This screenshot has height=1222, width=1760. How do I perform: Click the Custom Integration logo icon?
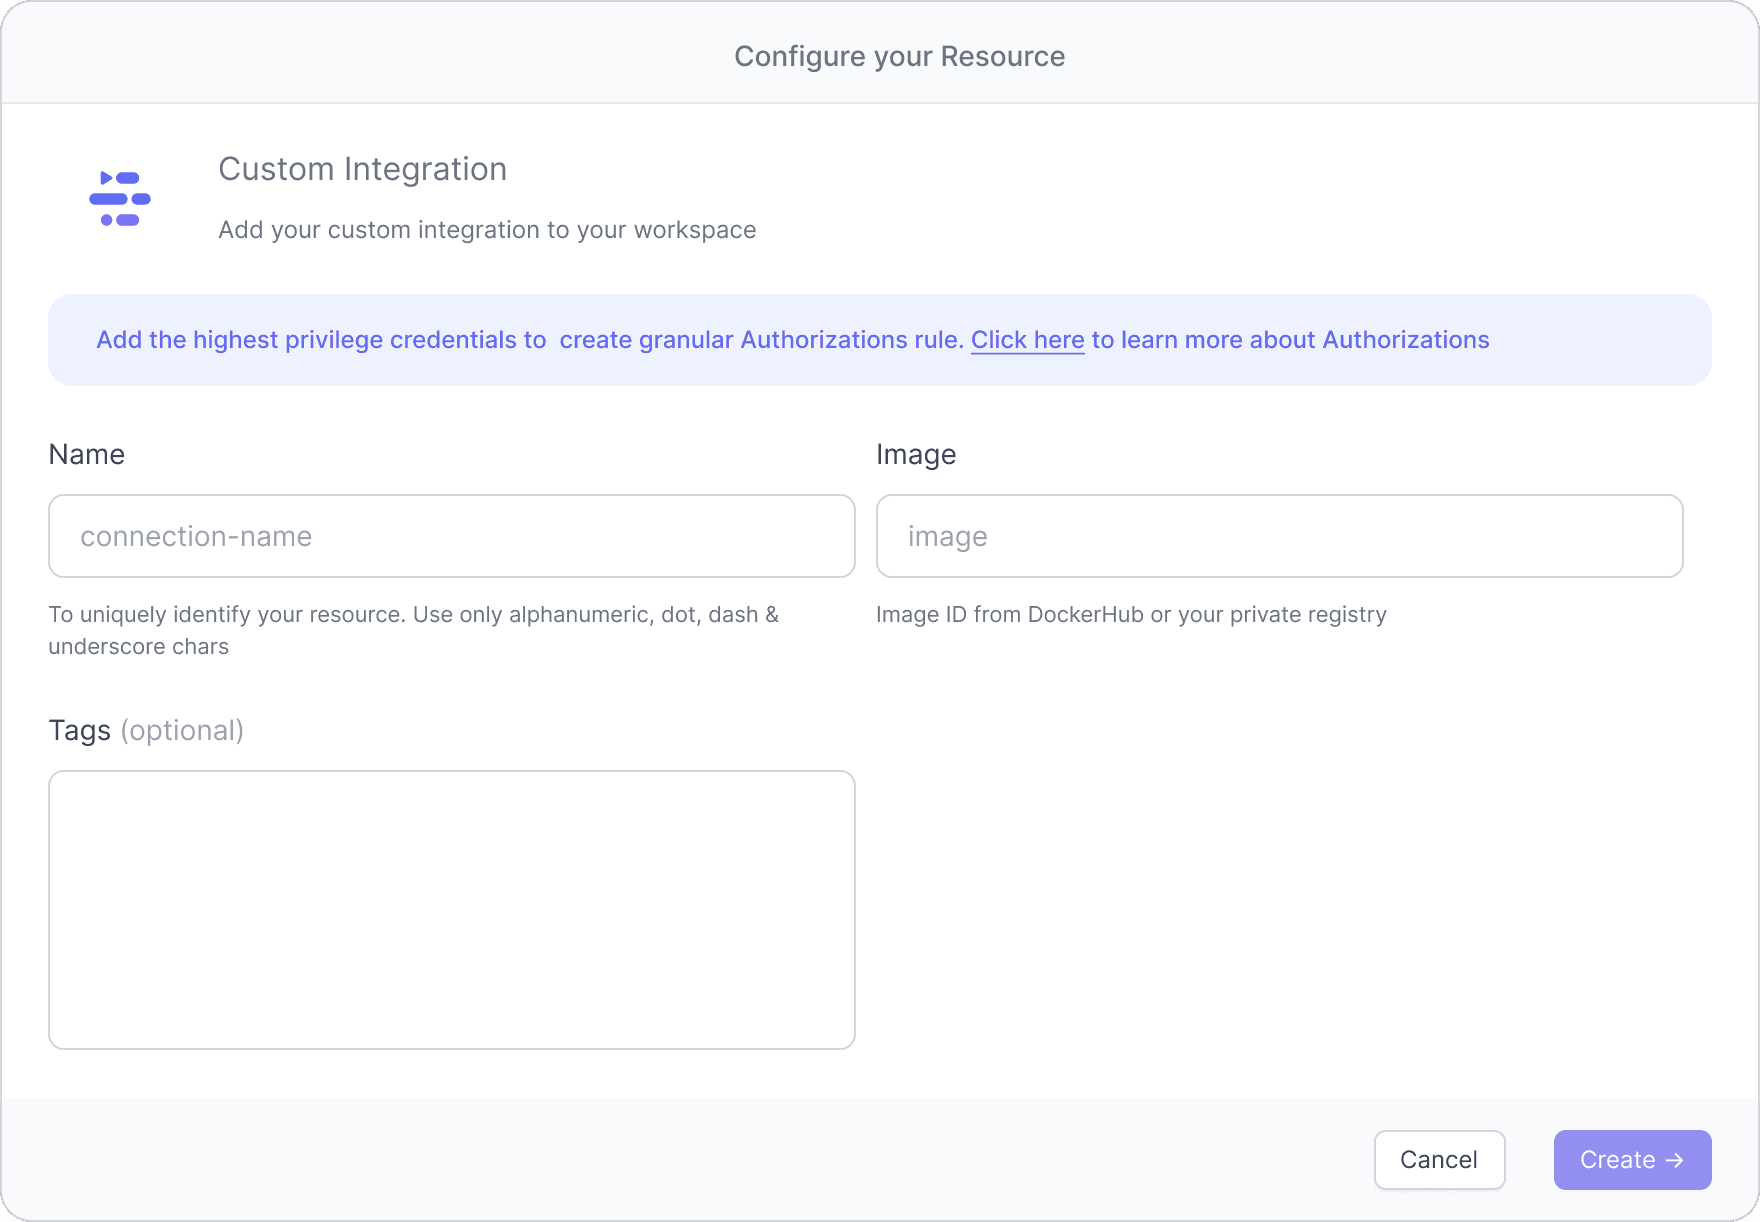(120, 199)
